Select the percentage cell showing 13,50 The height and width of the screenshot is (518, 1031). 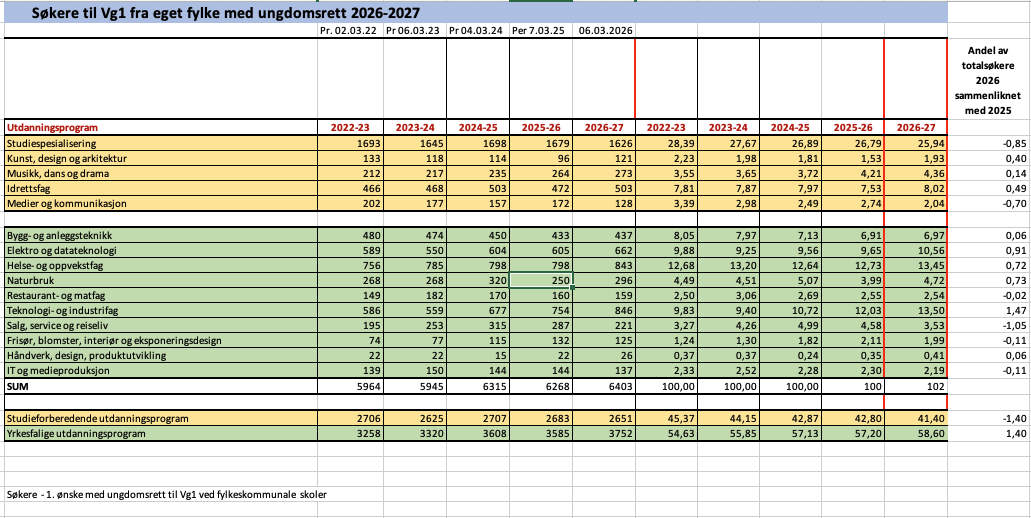pos(915,310)
